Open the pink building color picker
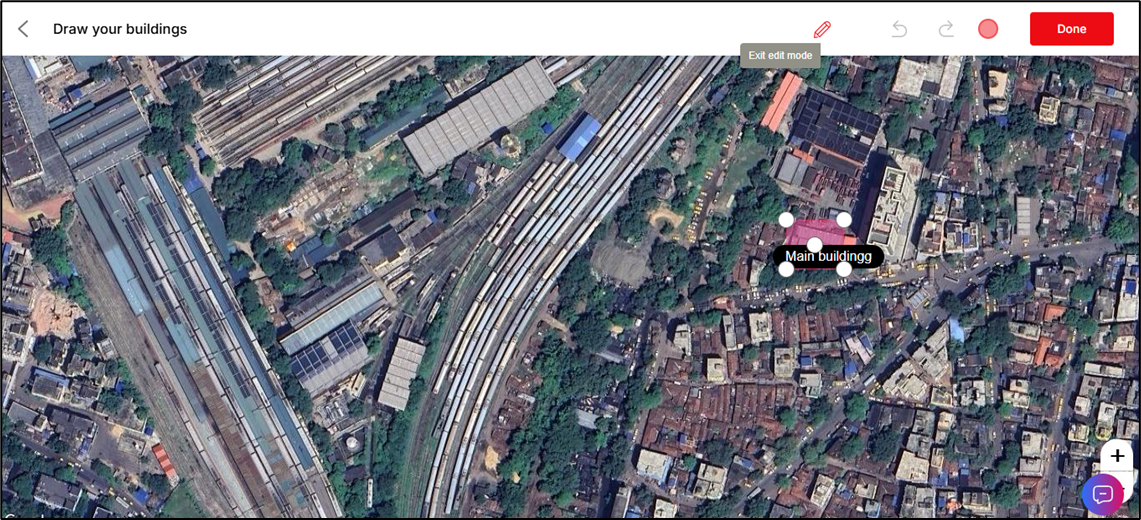The width and height of the screenshot is (1141, 520). coord(987,29)
